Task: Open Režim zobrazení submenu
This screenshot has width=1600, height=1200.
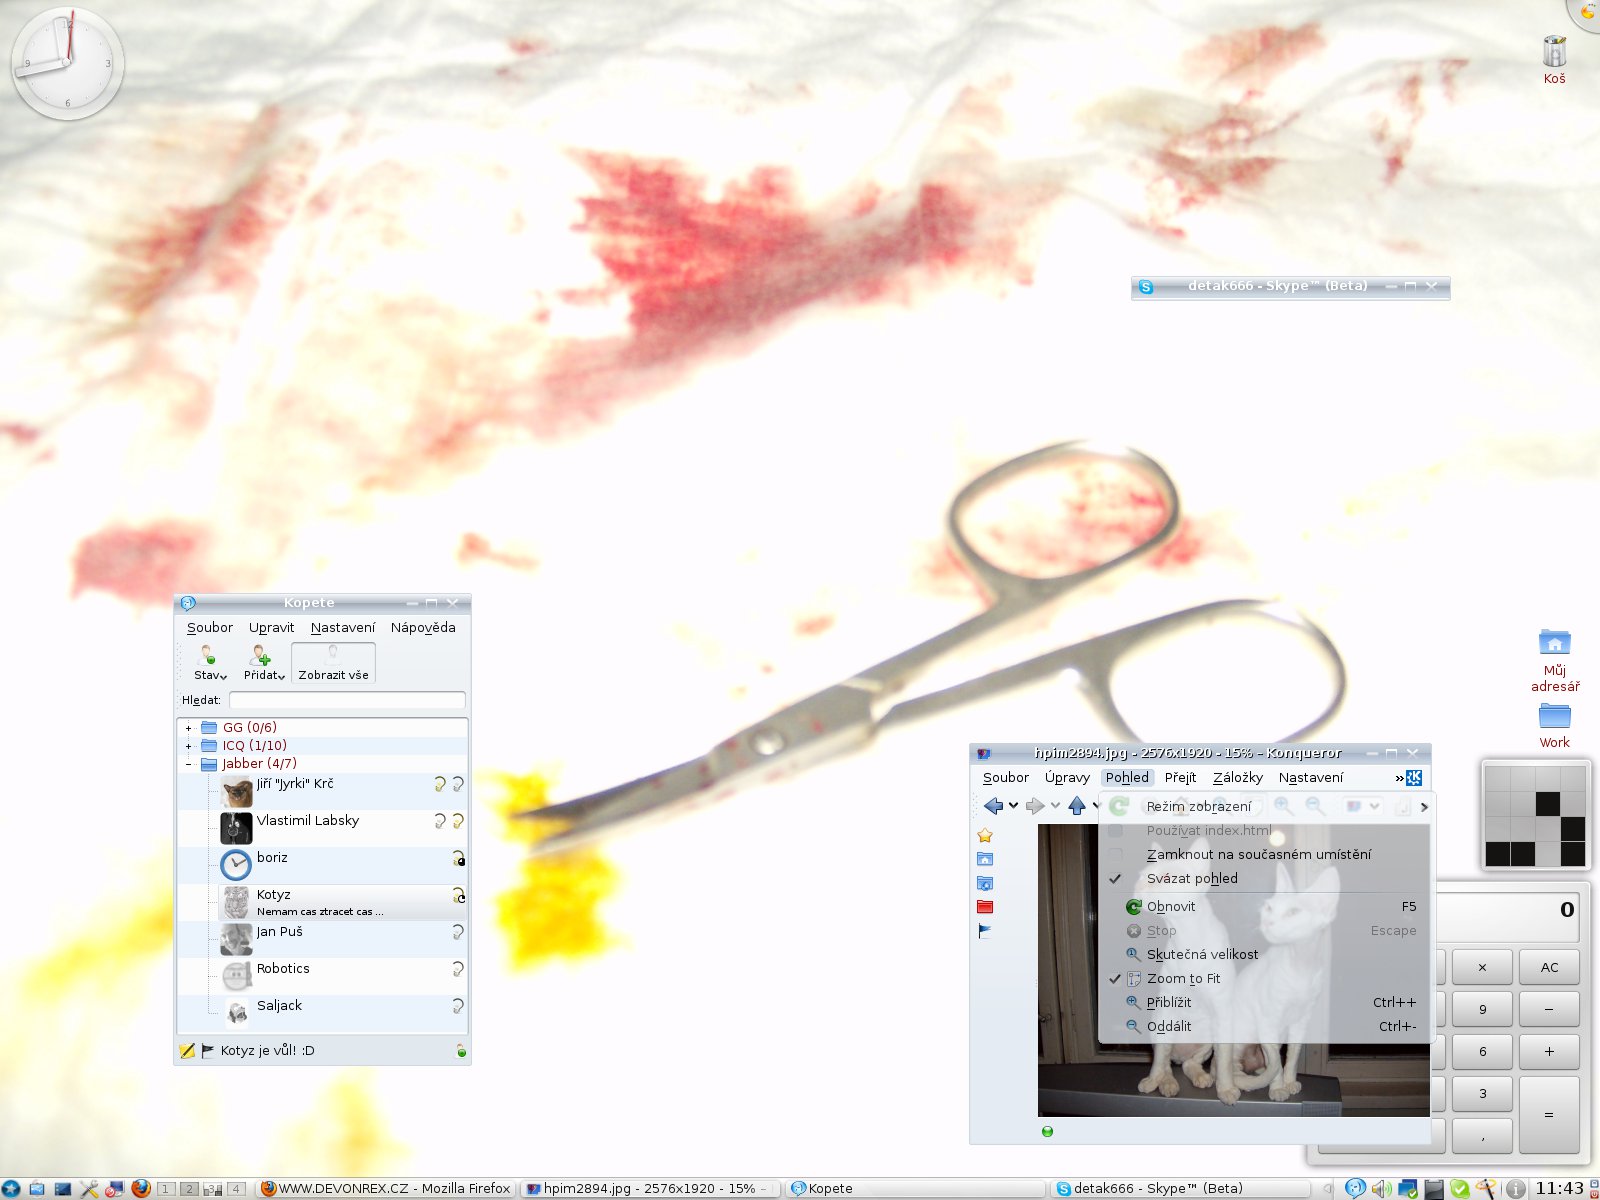Action: (x=1266, y=807)
